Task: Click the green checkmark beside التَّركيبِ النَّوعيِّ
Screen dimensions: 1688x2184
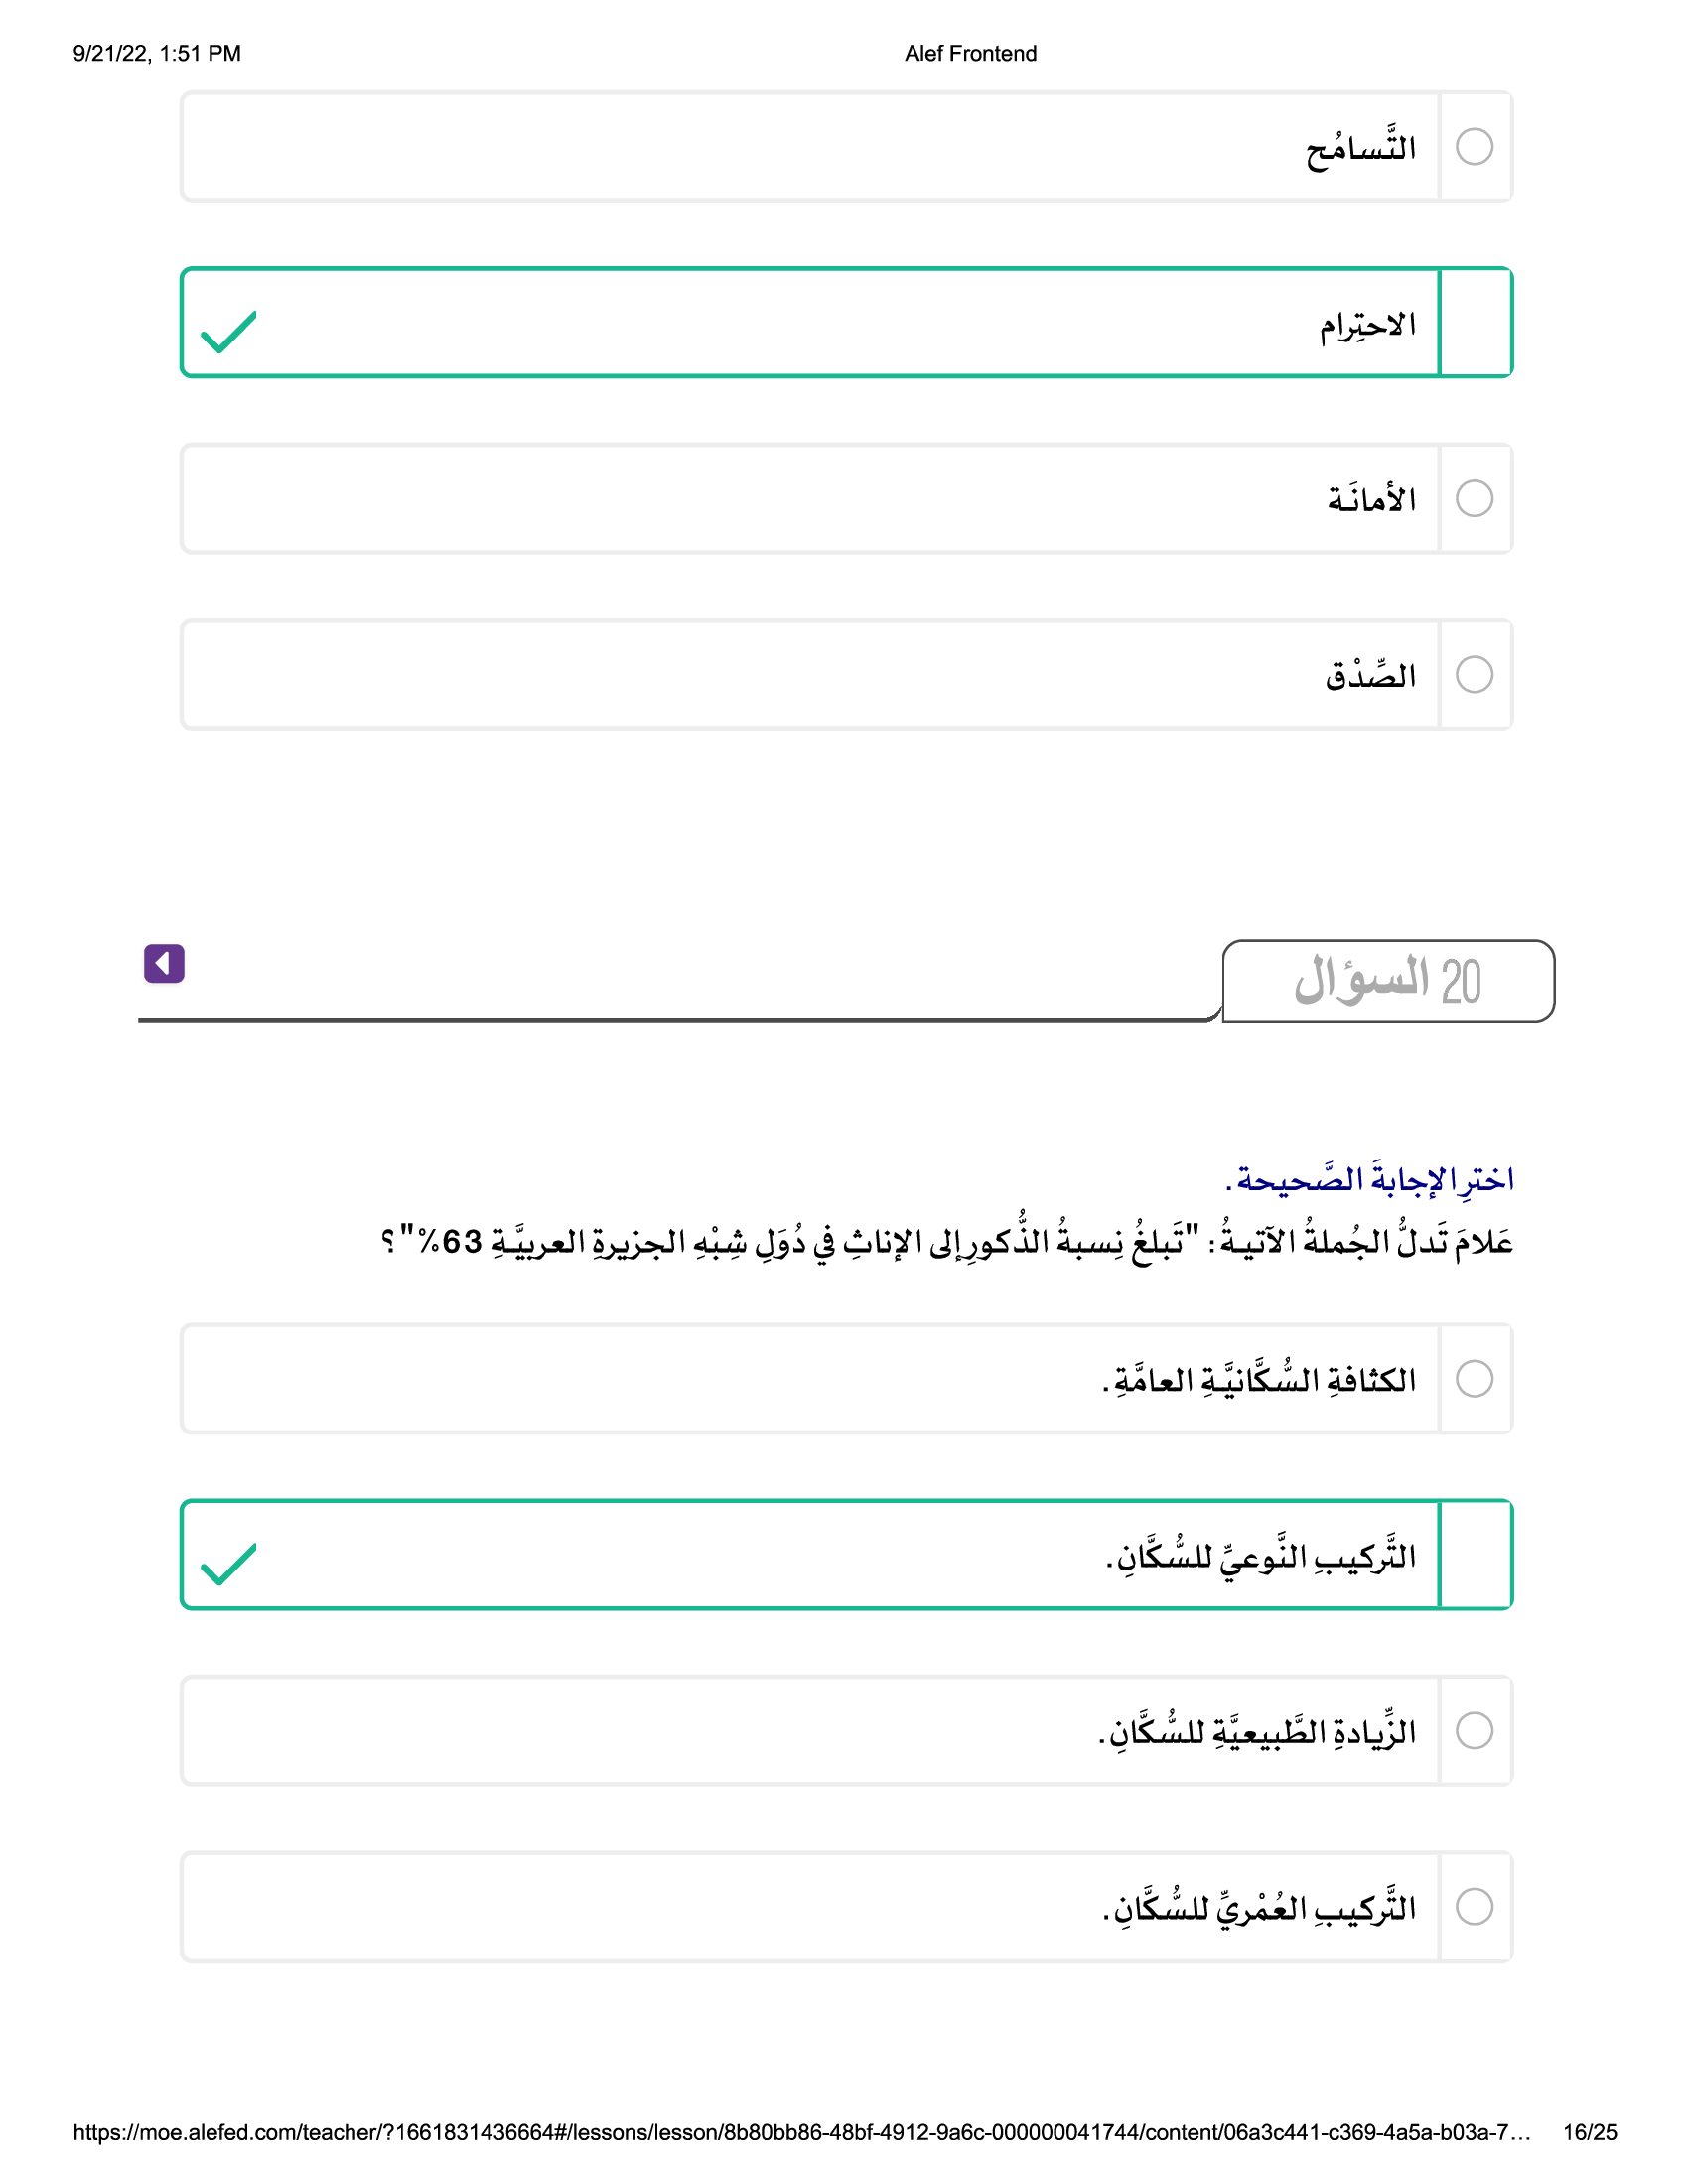Action: point(229,1564)
